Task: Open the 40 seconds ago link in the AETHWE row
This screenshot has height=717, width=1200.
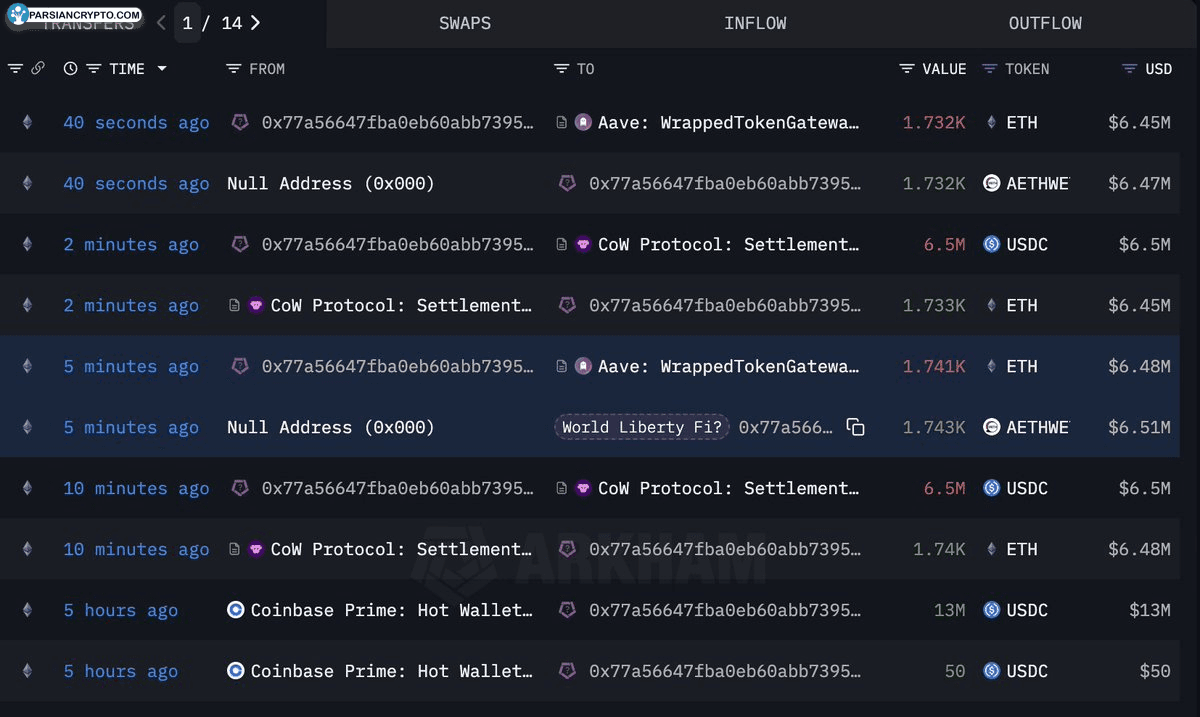Action: tap(136, 183)
